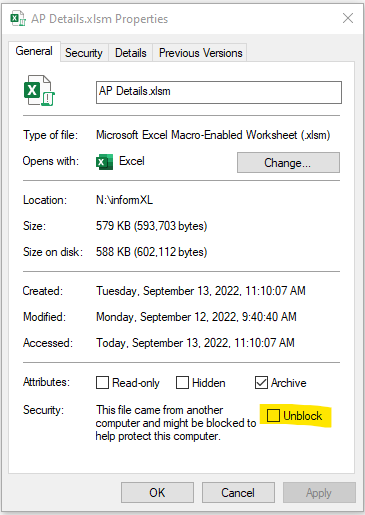Image resolution: width=365 pixels, height=515 pixels.
Task: Confirm with the OK button
Action: pos(157,492)
